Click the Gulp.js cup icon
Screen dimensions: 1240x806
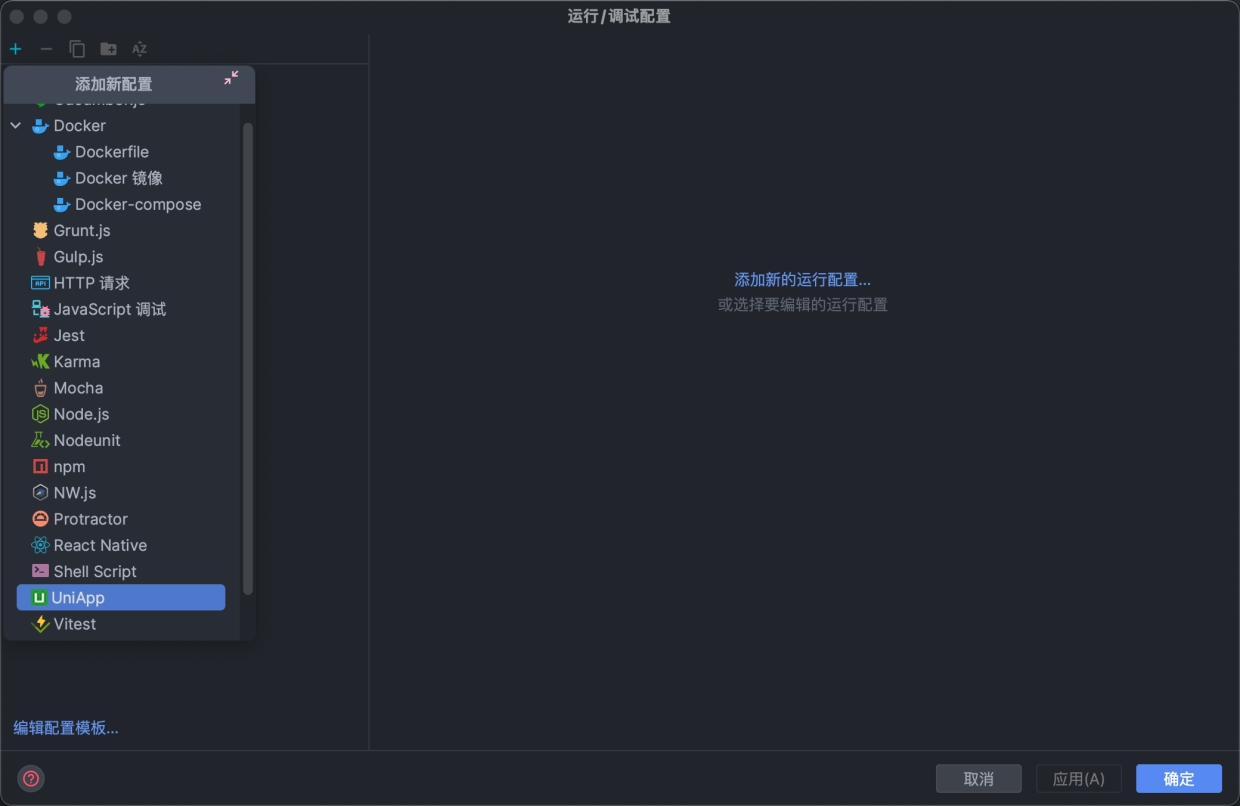40,257
